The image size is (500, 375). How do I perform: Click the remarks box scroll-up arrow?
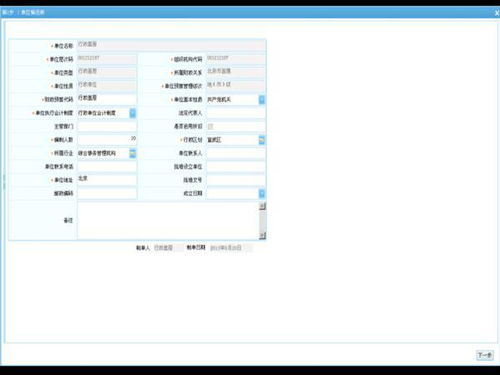coord(262,206)
